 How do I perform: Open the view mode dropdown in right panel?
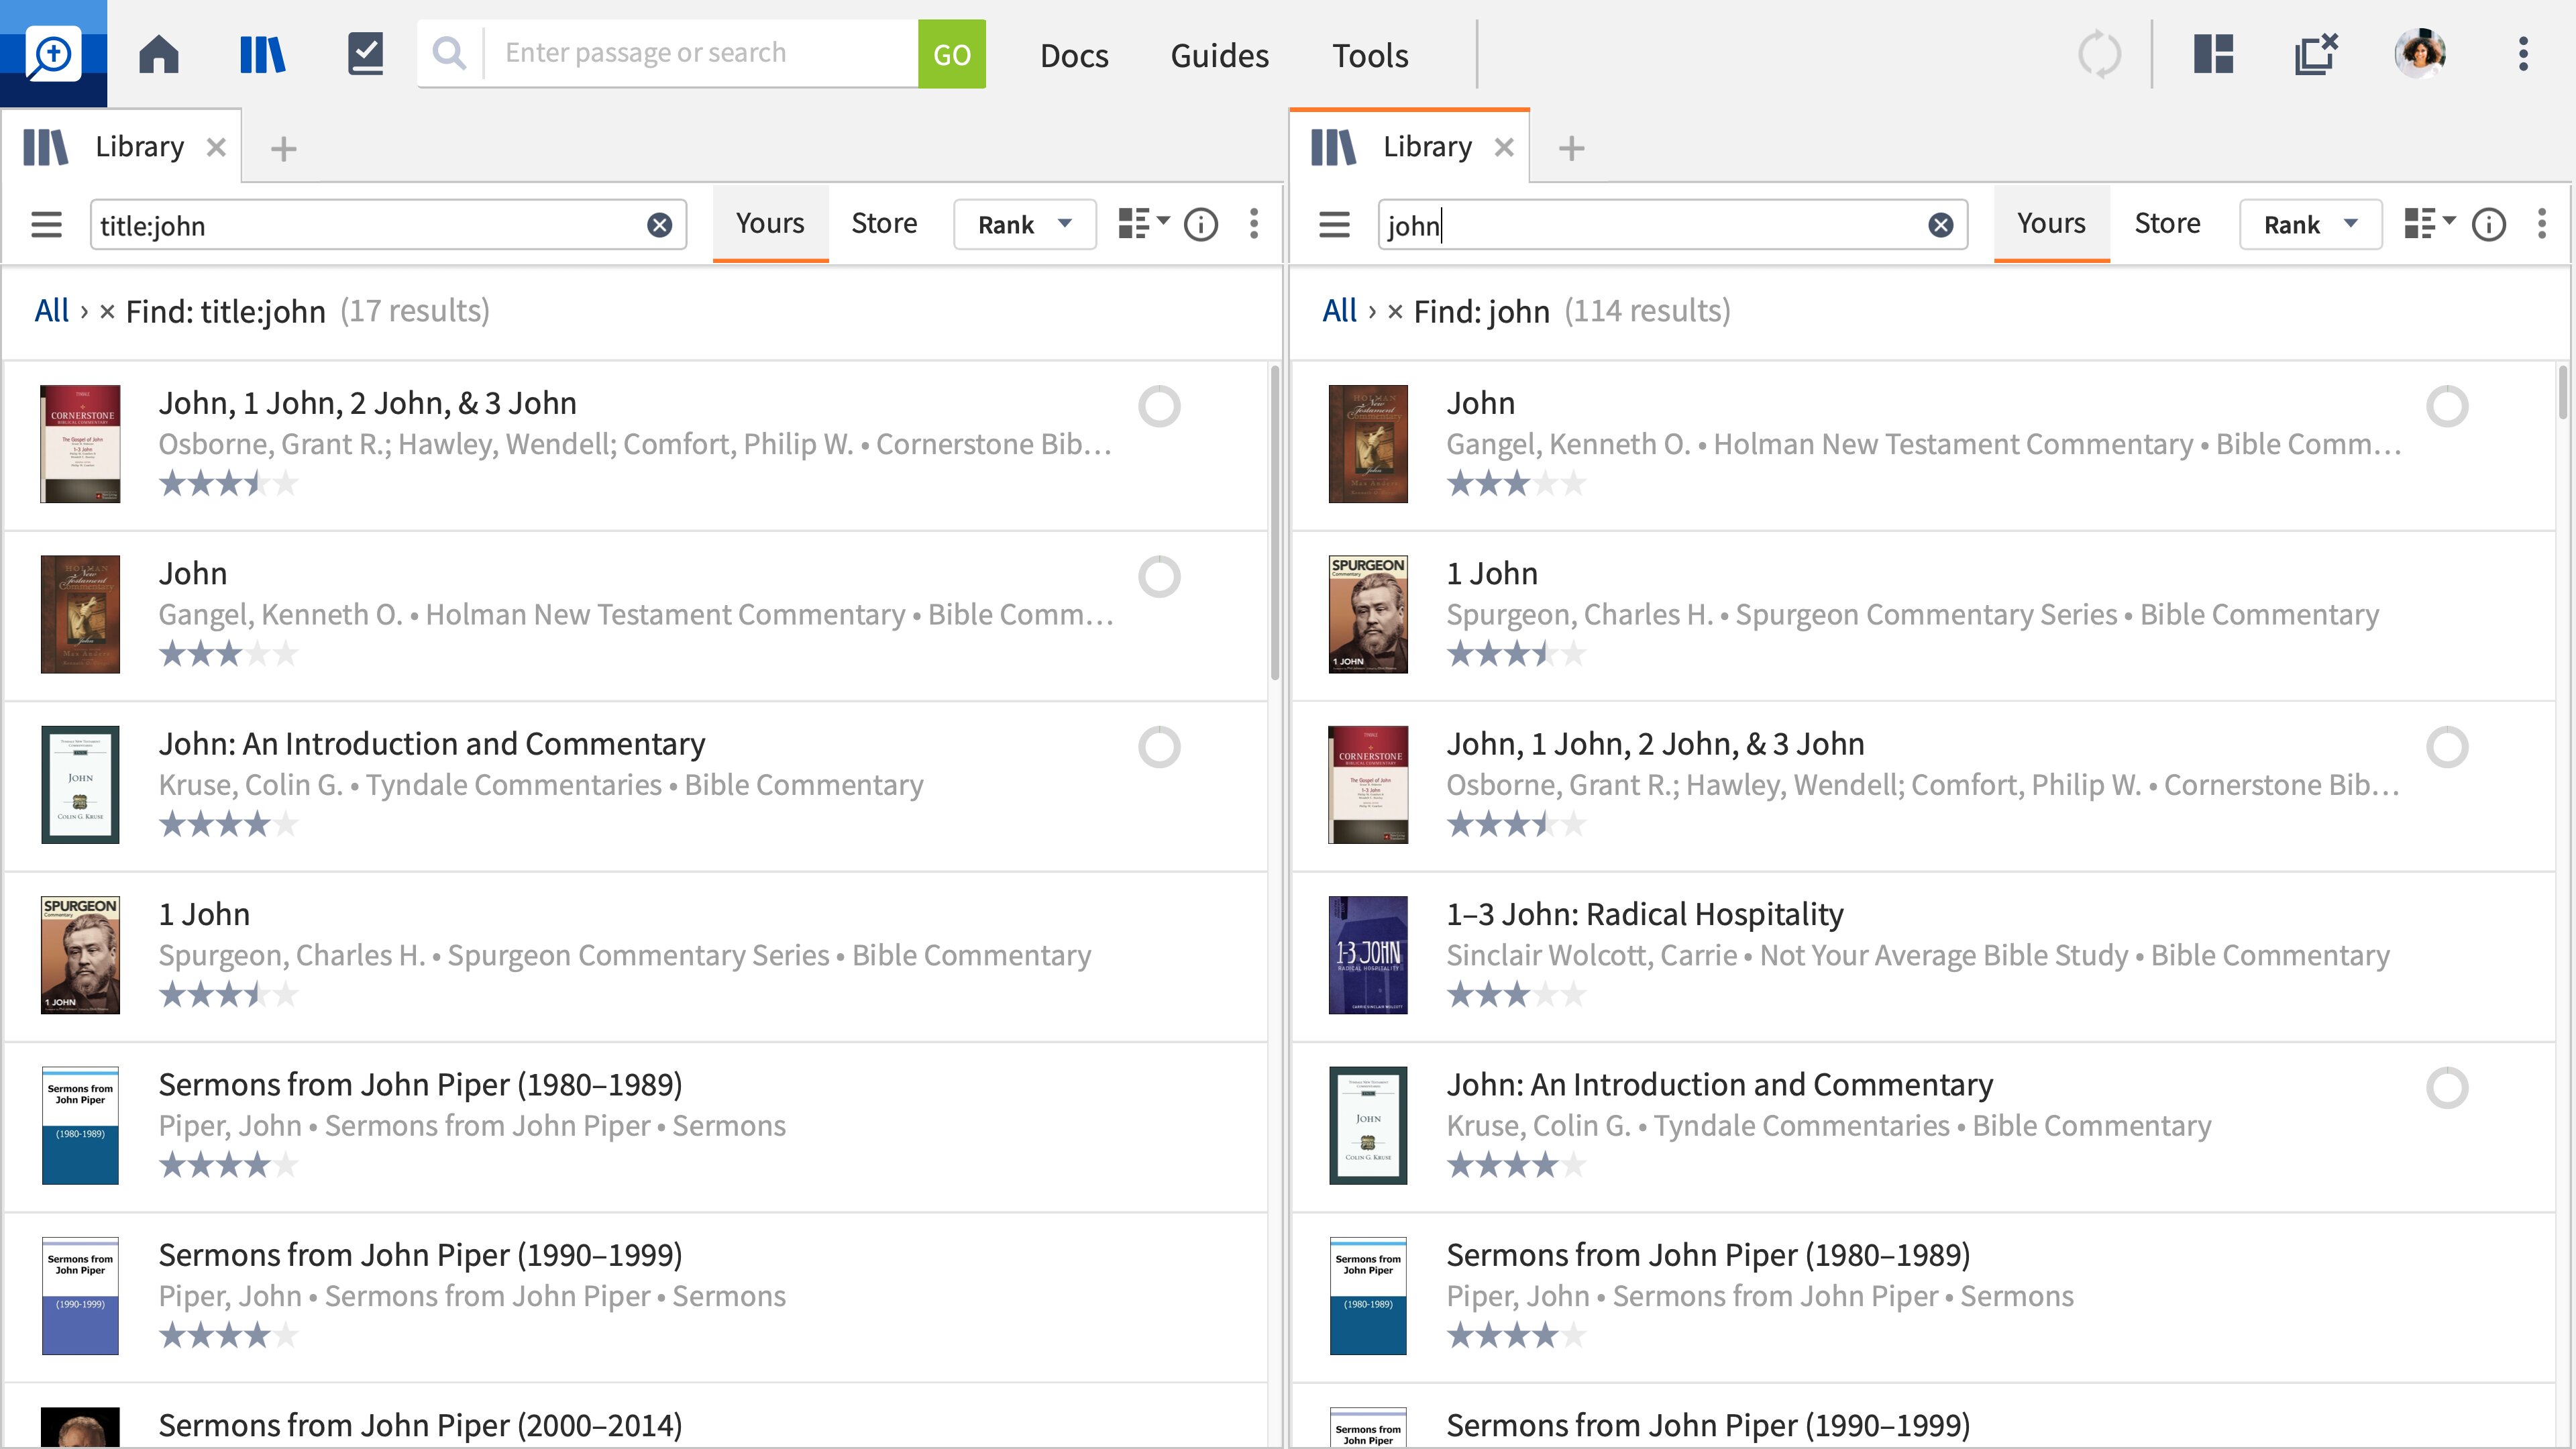coord(2429,223)
